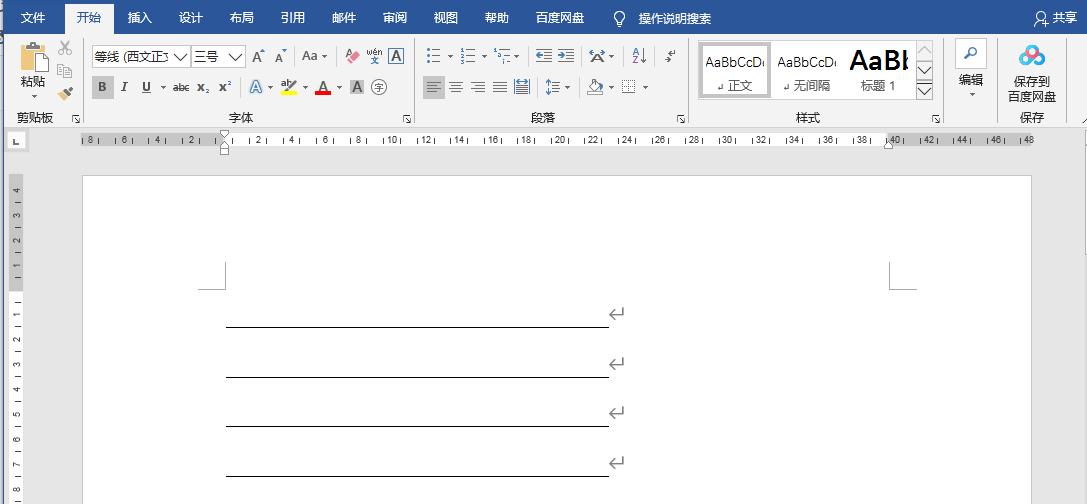Image resolution: width=1087 pixels, height=504 pixels.
Task: Increase paragraph indent
Action: pos(566,56)
